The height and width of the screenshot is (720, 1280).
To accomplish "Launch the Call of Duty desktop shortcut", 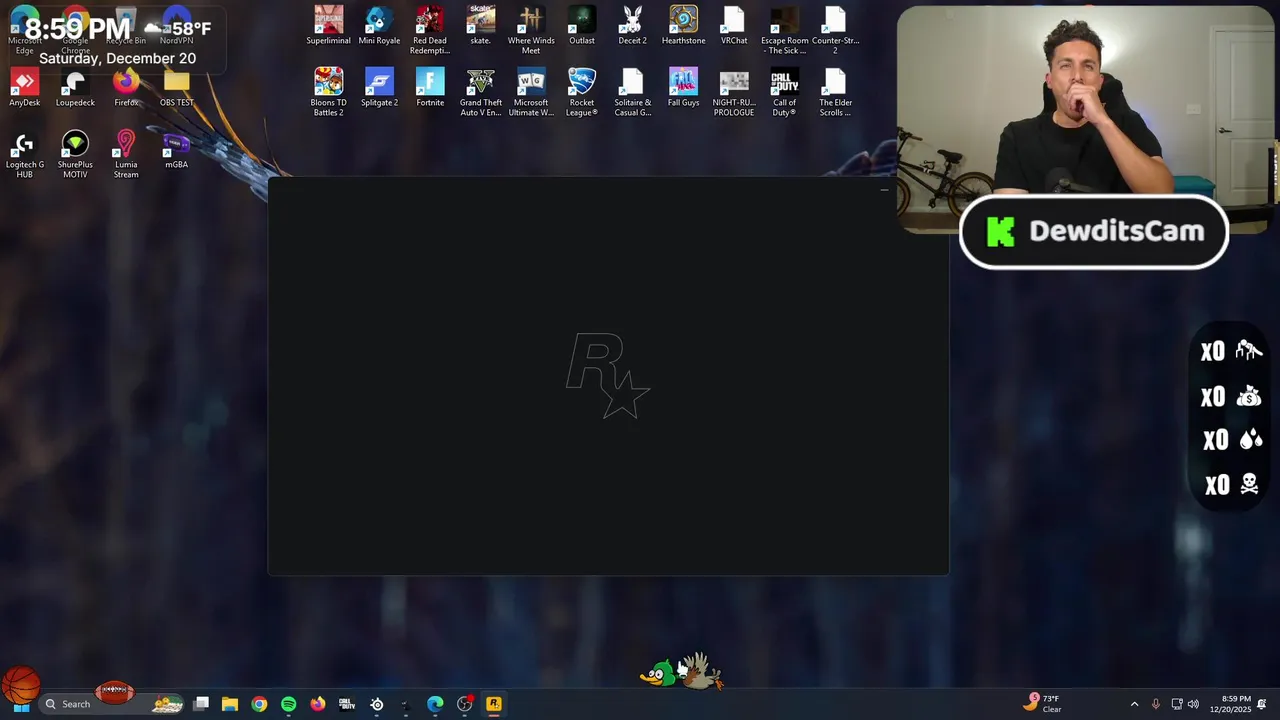I will point(785,93).
